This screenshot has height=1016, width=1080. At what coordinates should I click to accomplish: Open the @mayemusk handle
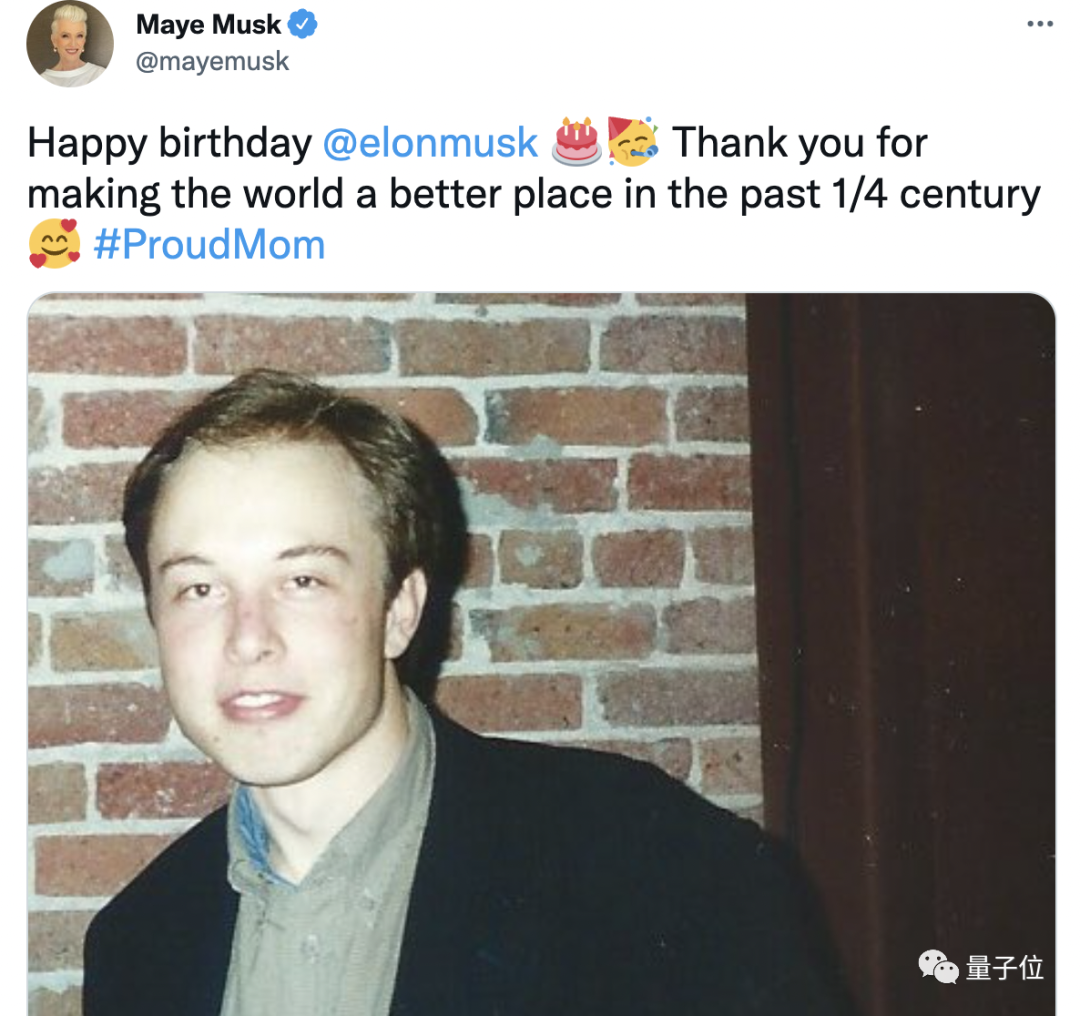click(x=212, y=61)
